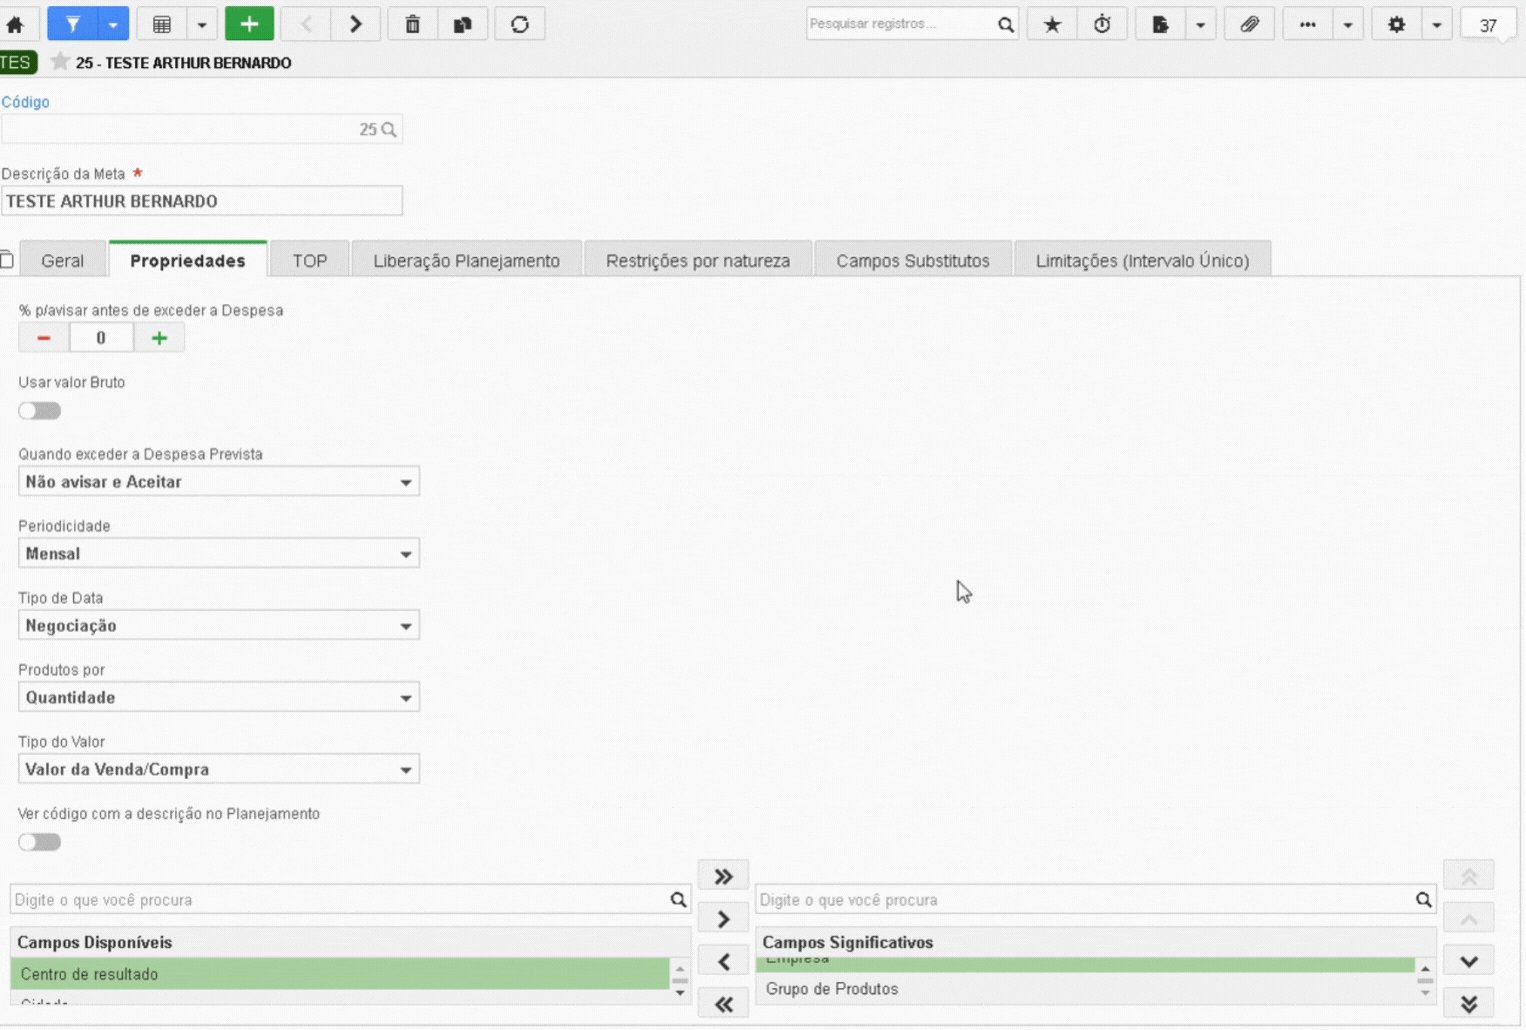Viewport: 1526px width, 1030px height.
Task: Open Limitações (Intervalo Único) tab
Action: click(x=1142, y=260)
